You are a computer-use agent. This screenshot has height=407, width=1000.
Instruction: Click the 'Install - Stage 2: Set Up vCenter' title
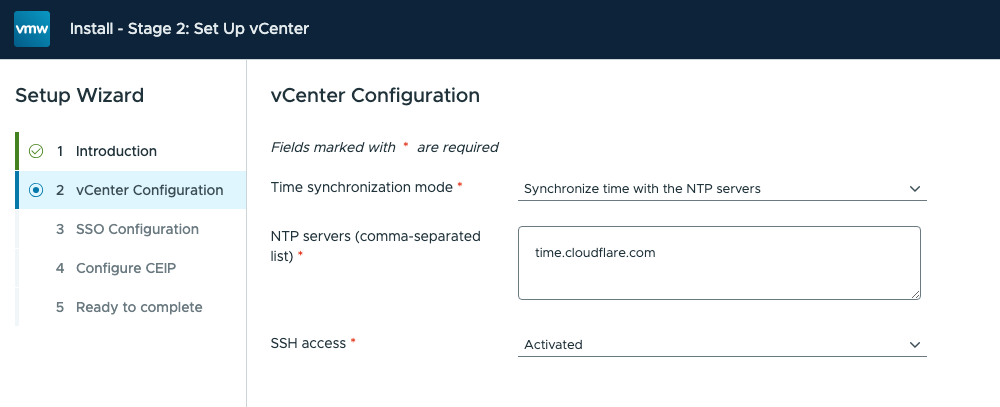coord(189,29)
